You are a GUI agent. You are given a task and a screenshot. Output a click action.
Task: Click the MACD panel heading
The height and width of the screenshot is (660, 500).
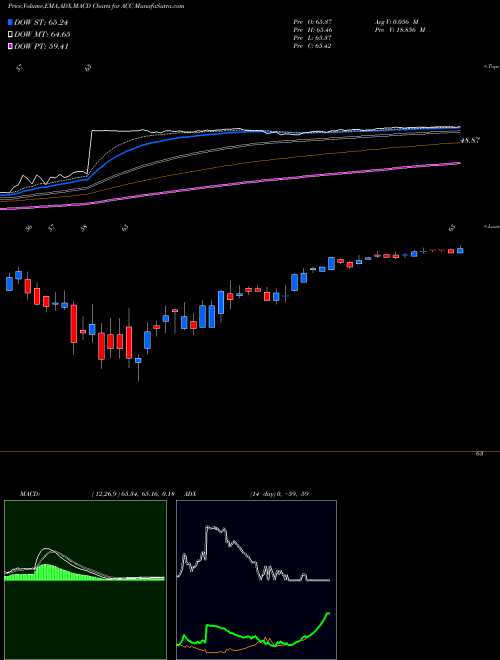coord(29,494)
